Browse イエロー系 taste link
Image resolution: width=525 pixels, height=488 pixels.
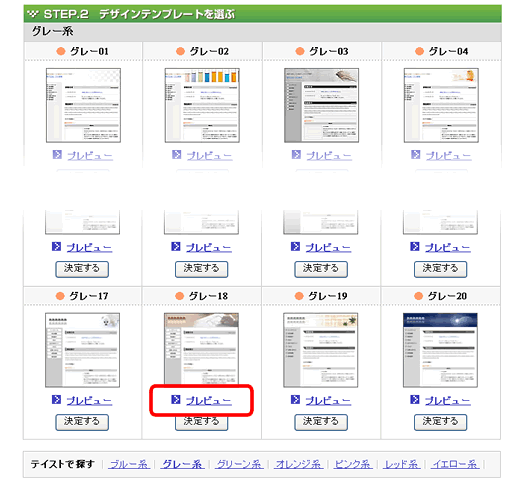click(x=455, y=464)
